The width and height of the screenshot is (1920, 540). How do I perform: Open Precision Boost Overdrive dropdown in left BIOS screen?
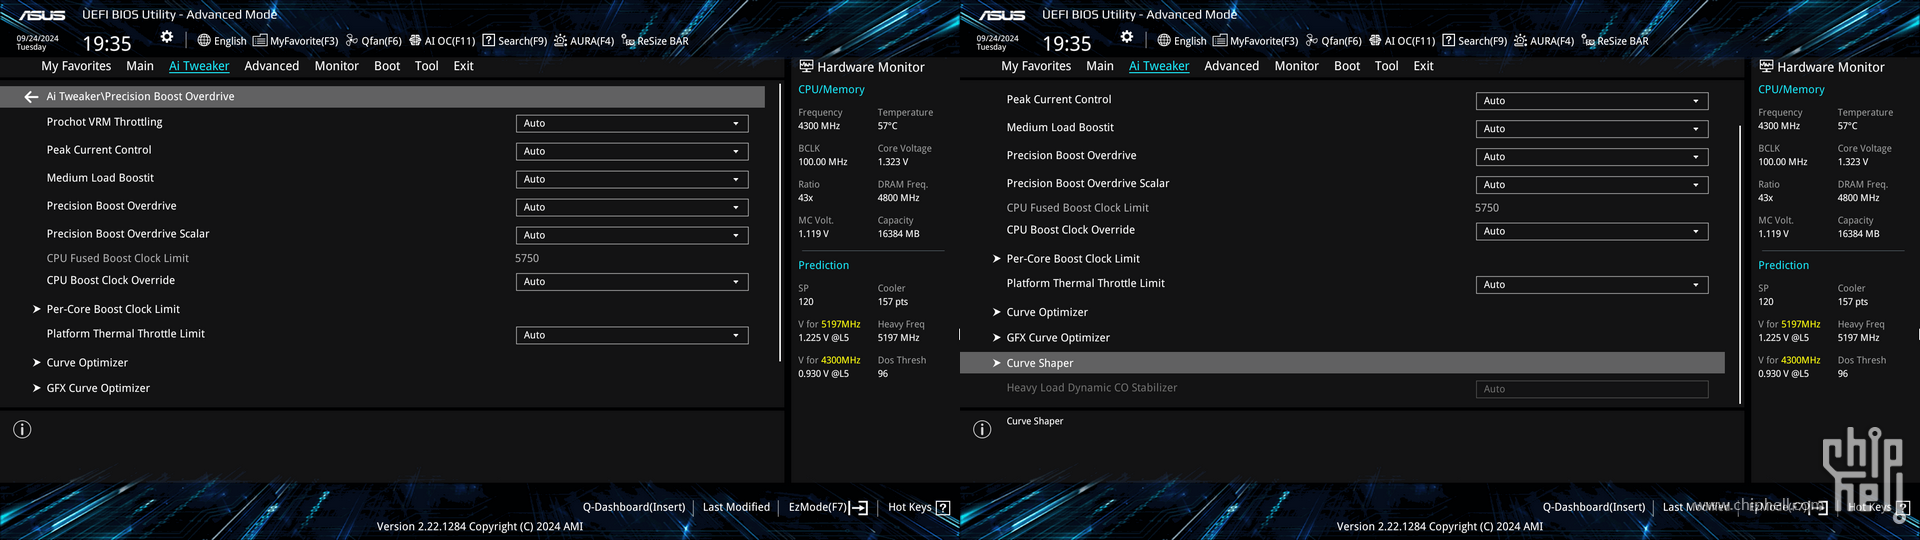(632, 208)
